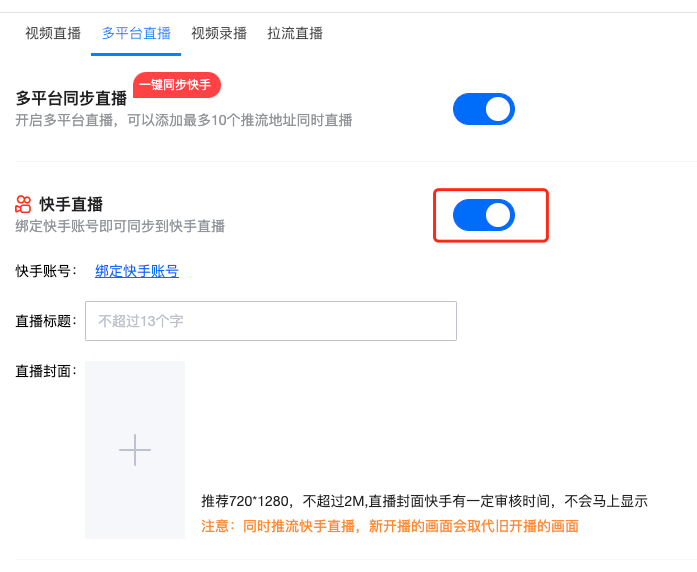Click the plus icon to upload cover
This screenshot has width=697, height=572.
[x=135, y=450]
